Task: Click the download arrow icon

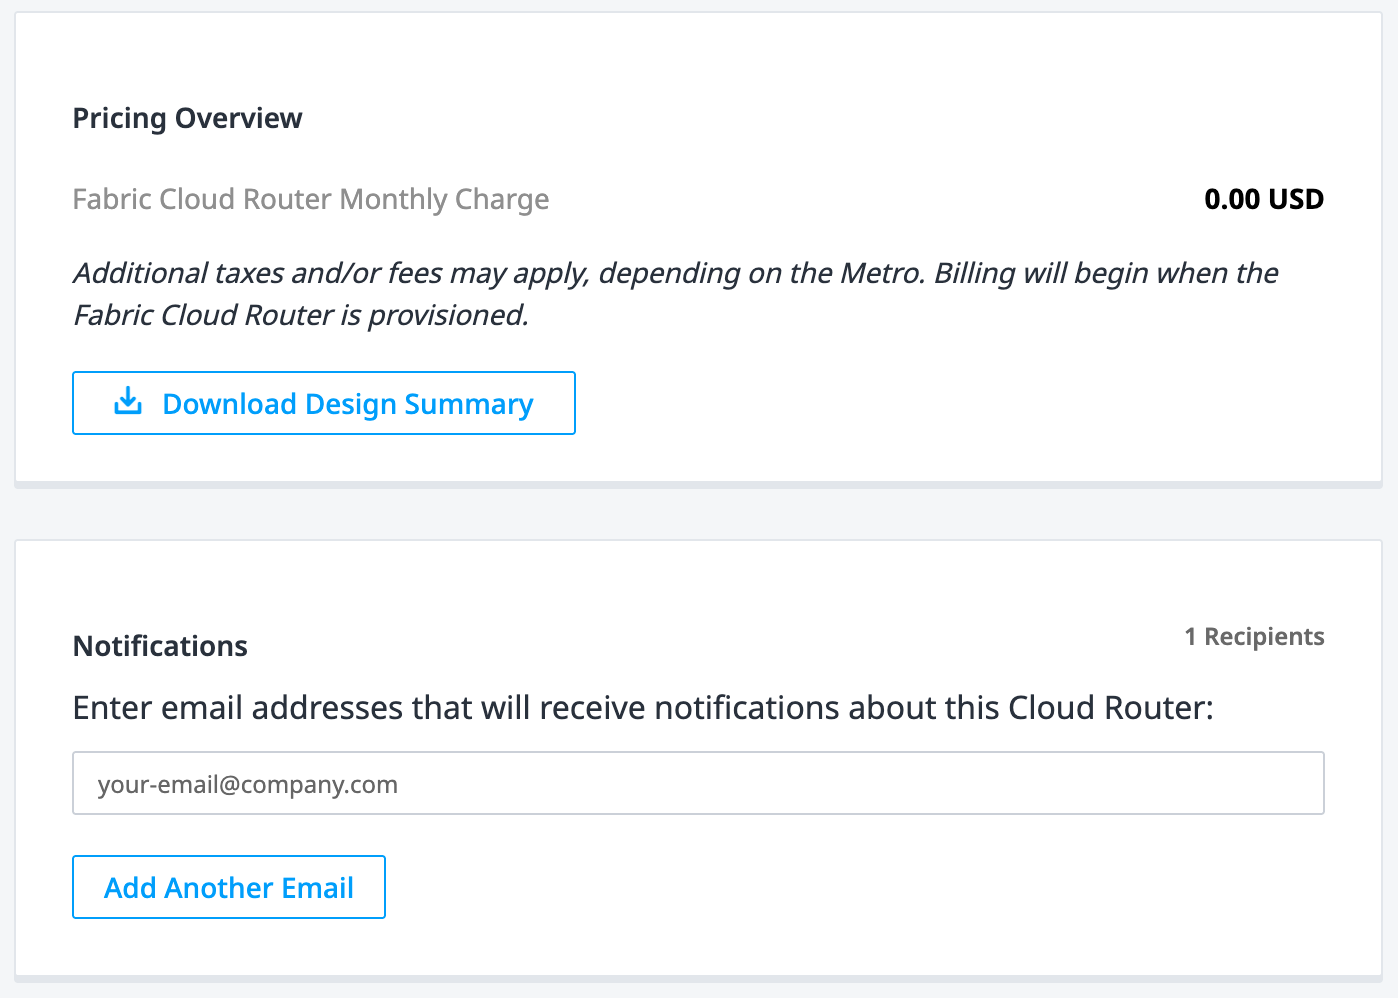Action: coord(128,402)
